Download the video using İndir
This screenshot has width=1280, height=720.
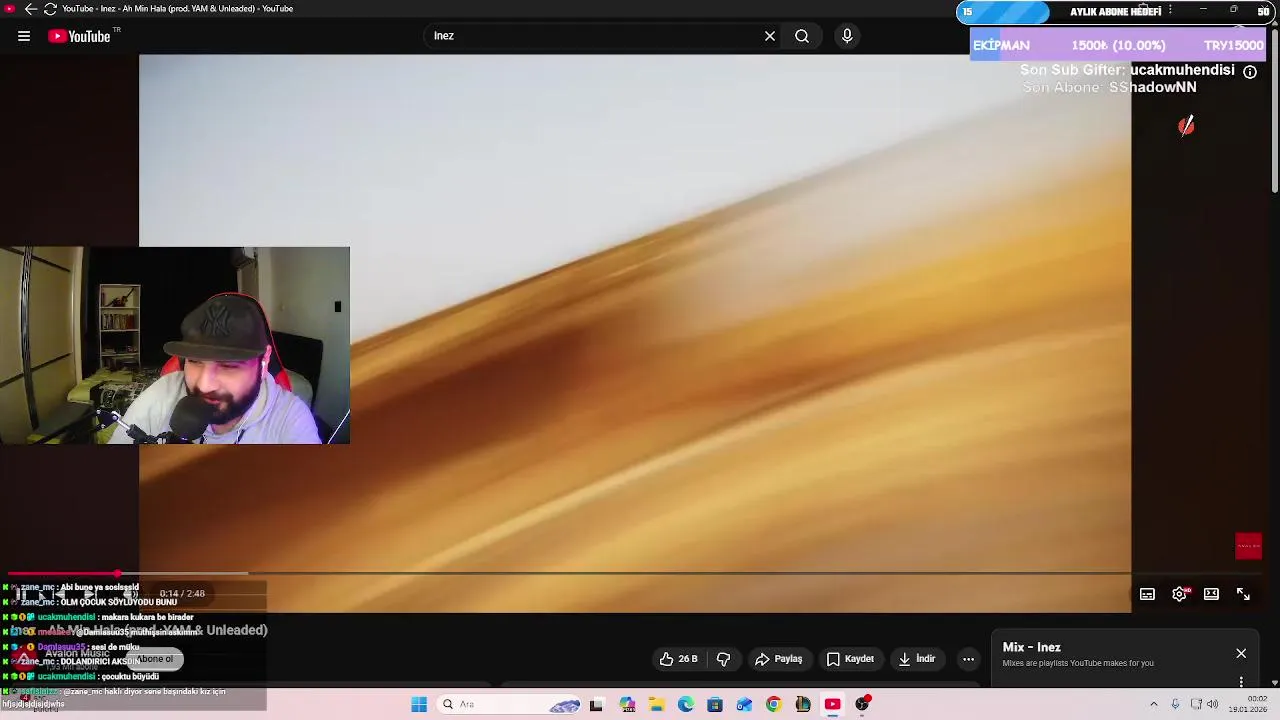pos(917,659)
